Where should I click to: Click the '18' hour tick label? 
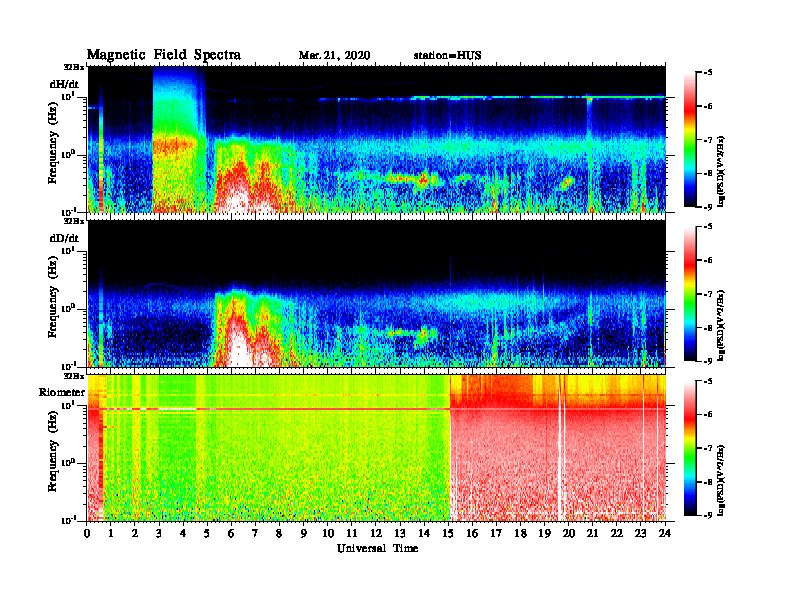pyautogui.click(x=520, y=534)
